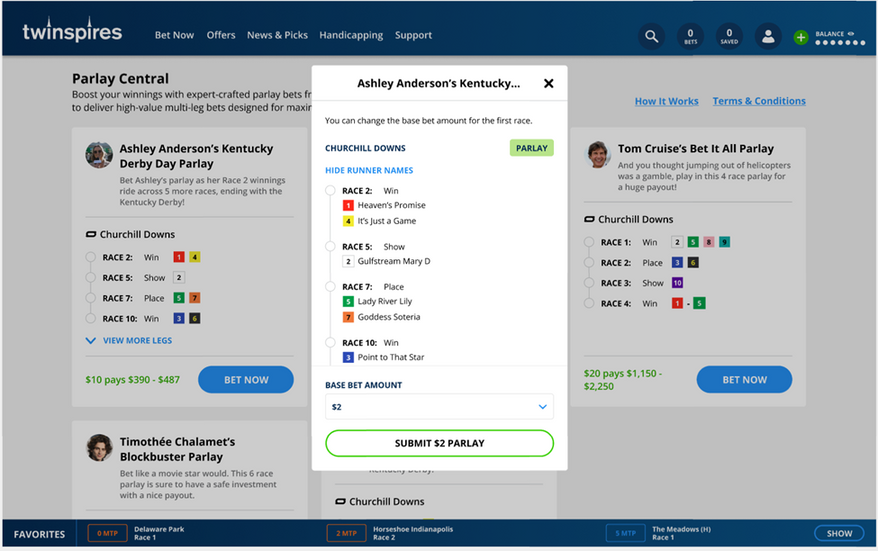The image size is (878, 551).
Task: Click the search magnifier icon in header
Action: (652, 37)
